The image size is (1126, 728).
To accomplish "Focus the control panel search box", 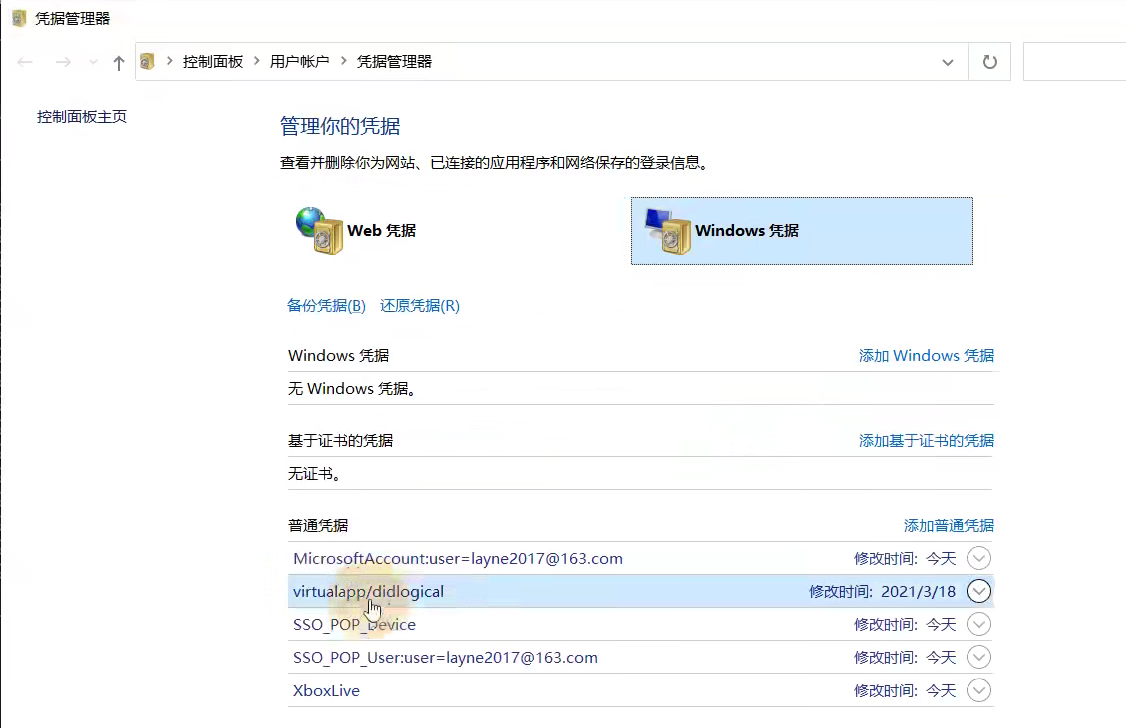I will coord(1074,62).
